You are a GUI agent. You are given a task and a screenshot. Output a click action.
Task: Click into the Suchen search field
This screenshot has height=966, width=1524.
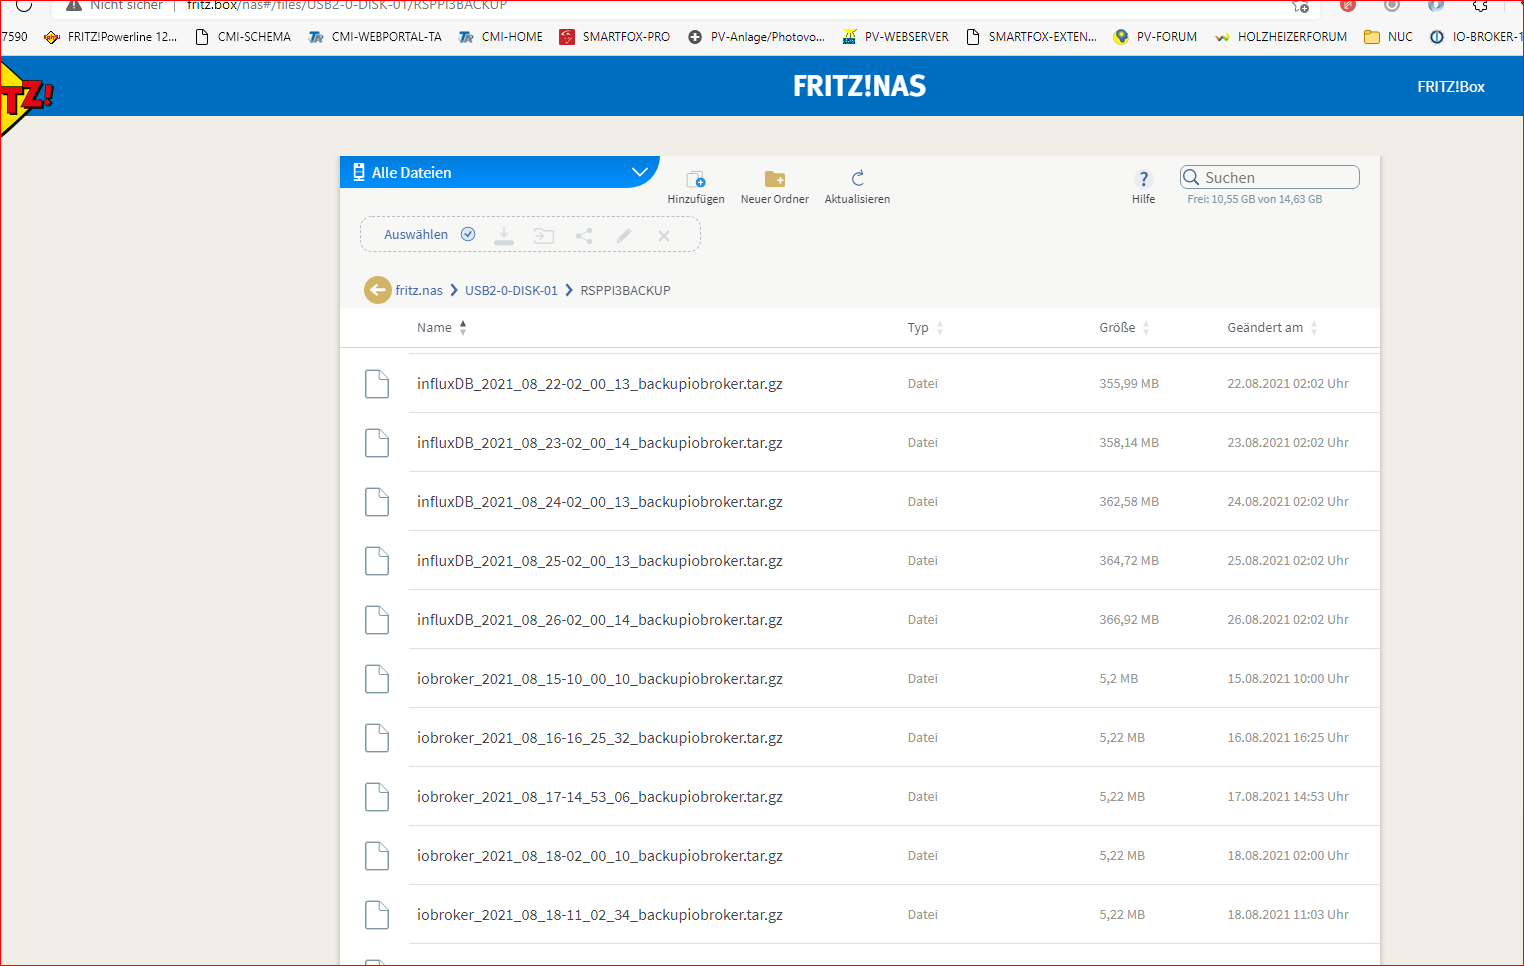[x=1269, y=177]
